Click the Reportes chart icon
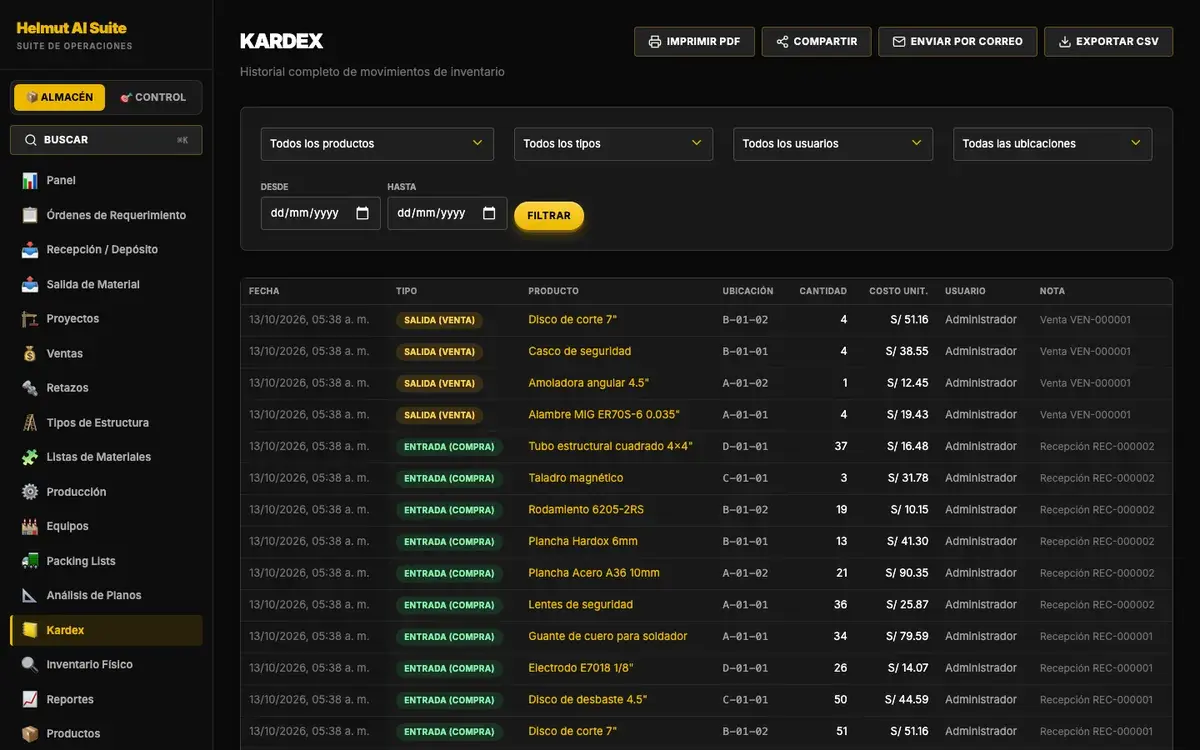 (x=29, y=699)
